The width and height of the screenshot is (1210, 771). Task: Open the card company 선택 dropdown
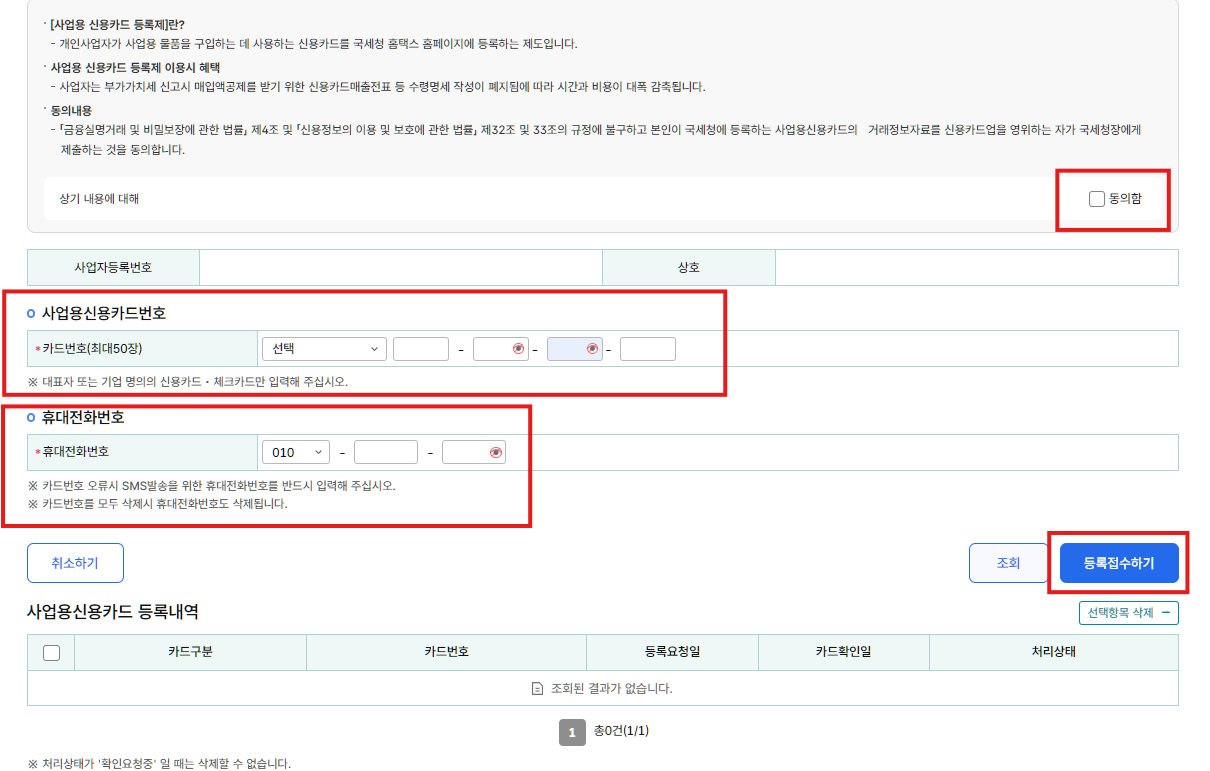coord(323,349)
